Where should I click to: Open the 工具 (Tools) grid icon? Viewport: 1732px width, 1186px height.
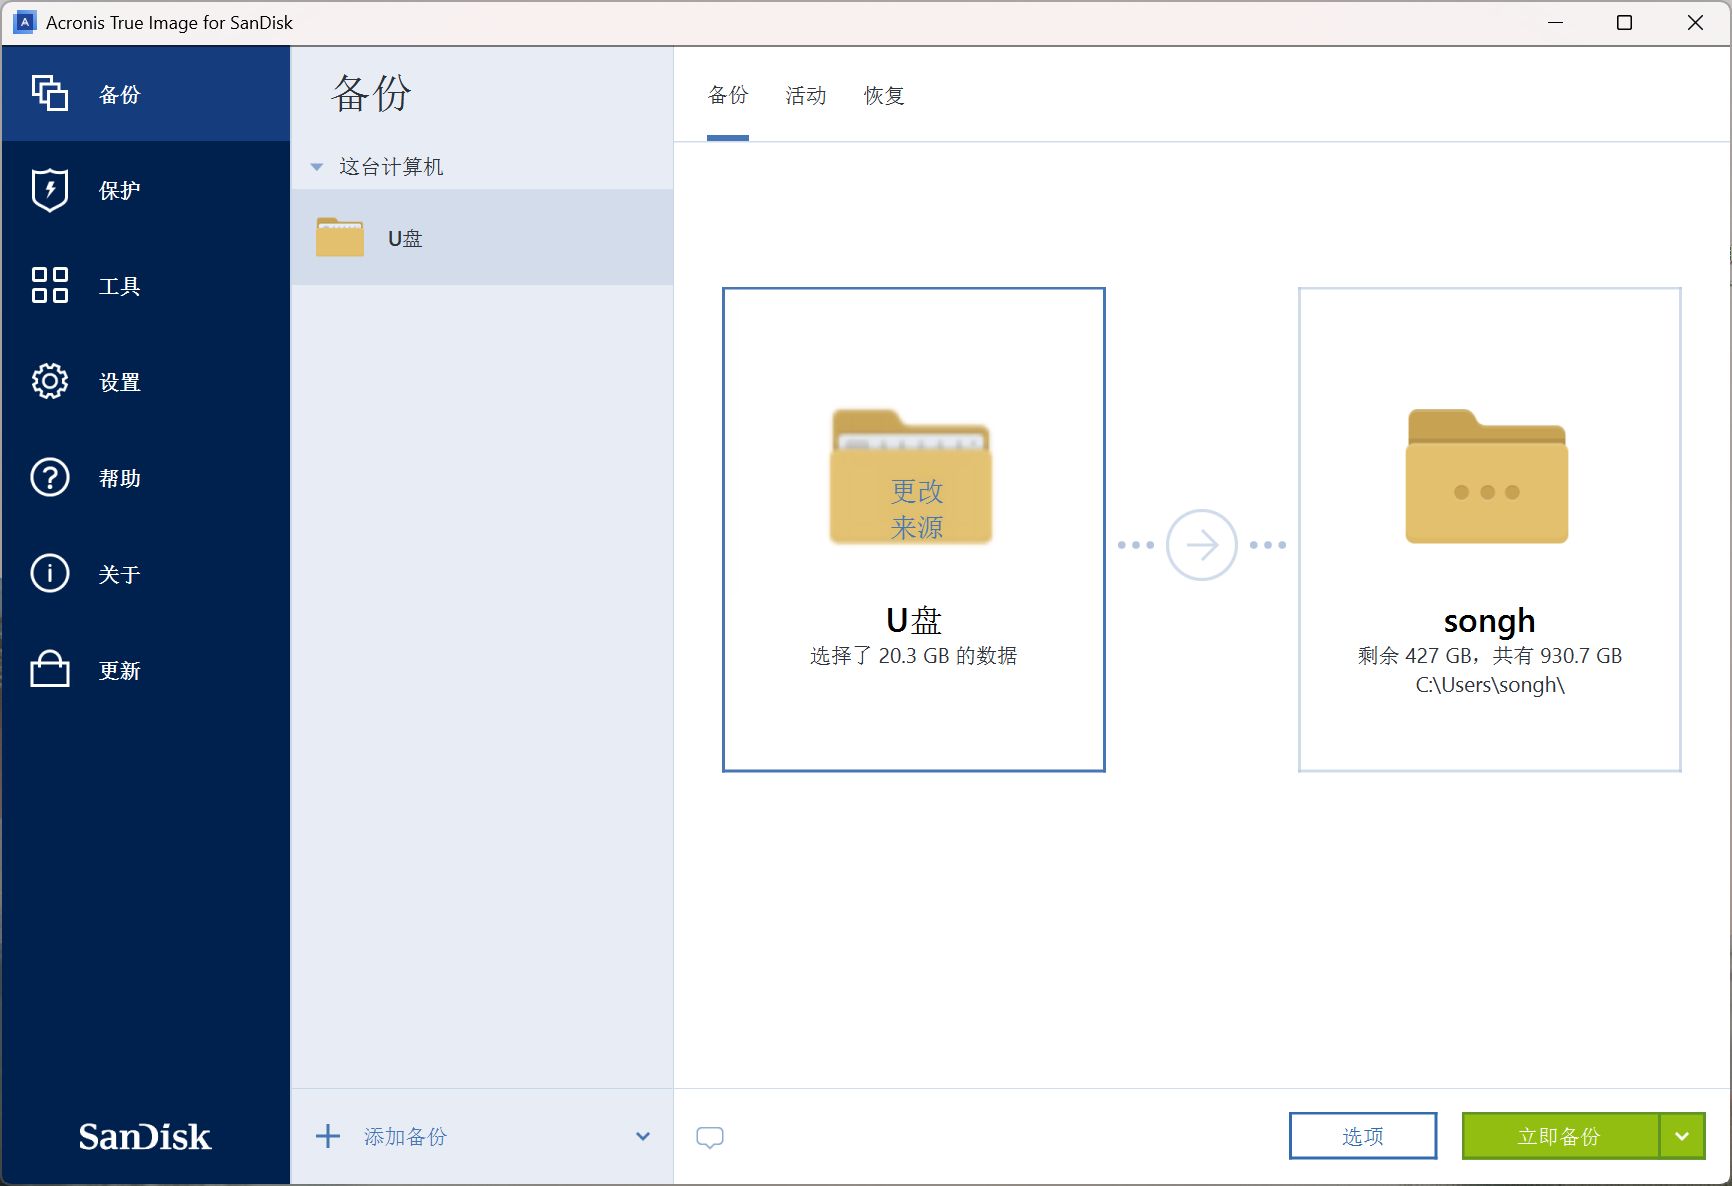50,285
